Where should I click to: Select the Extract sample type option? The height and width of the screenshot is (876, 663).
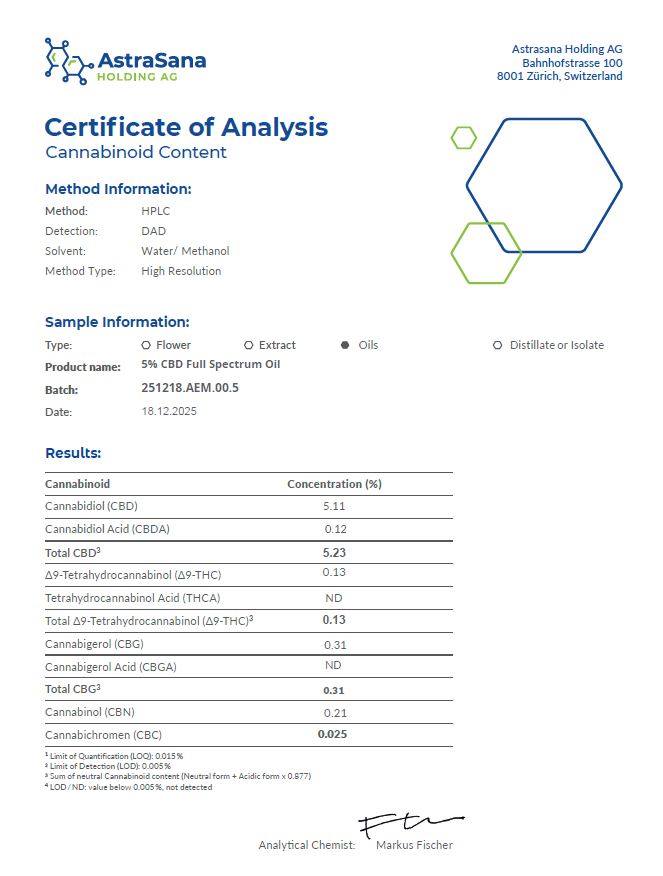pyautogui.click(x=249, y=345)
